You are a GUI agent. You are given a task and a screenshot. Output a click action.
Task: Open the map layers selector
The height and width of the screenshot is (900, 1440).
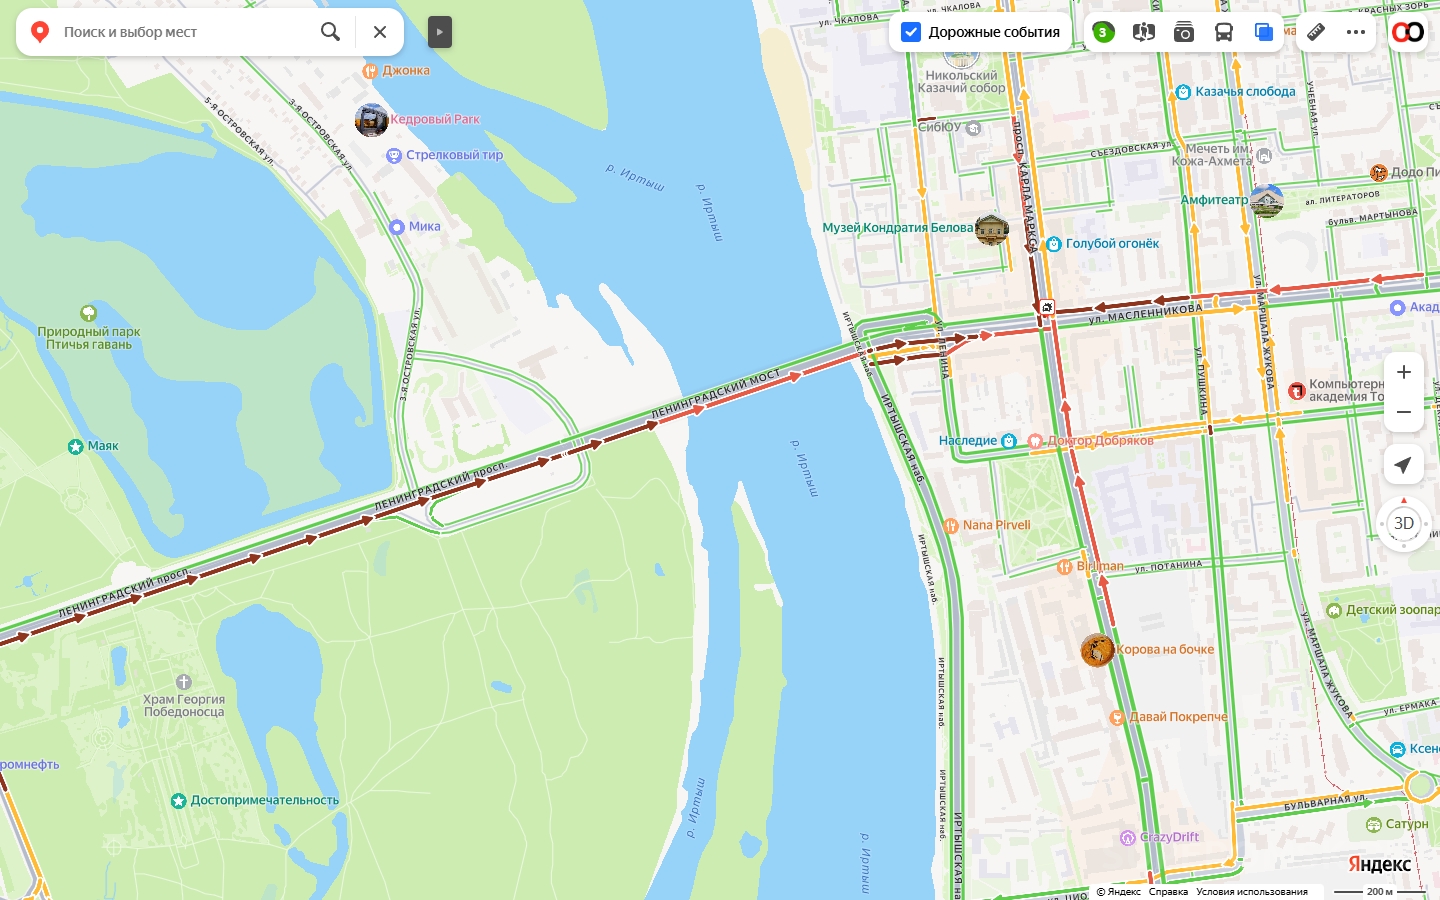[x=1264, y=32]
